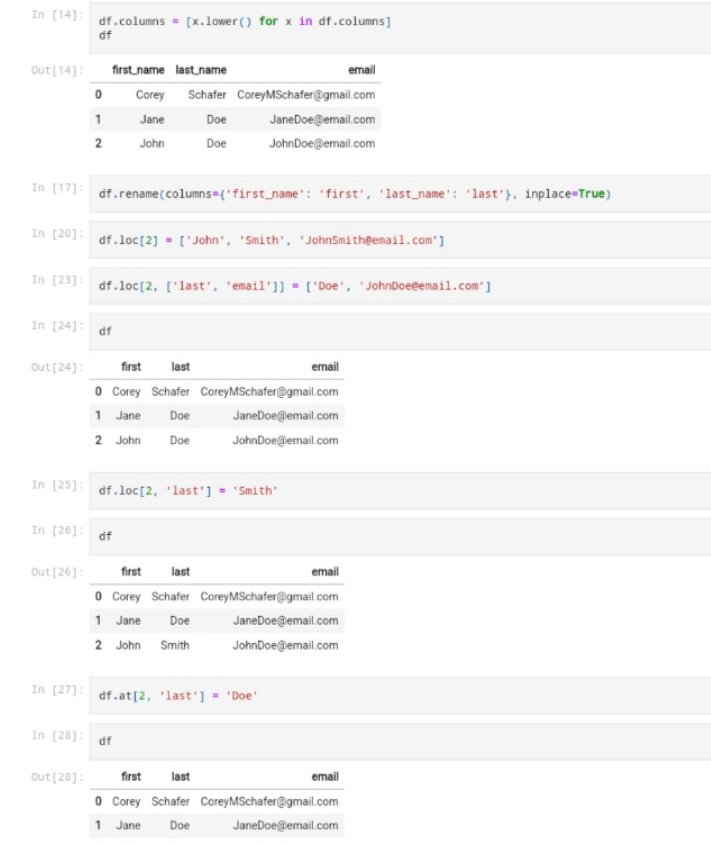Select CoreyMSchafer@gmail.com in Out[26] table

point(270,597)
